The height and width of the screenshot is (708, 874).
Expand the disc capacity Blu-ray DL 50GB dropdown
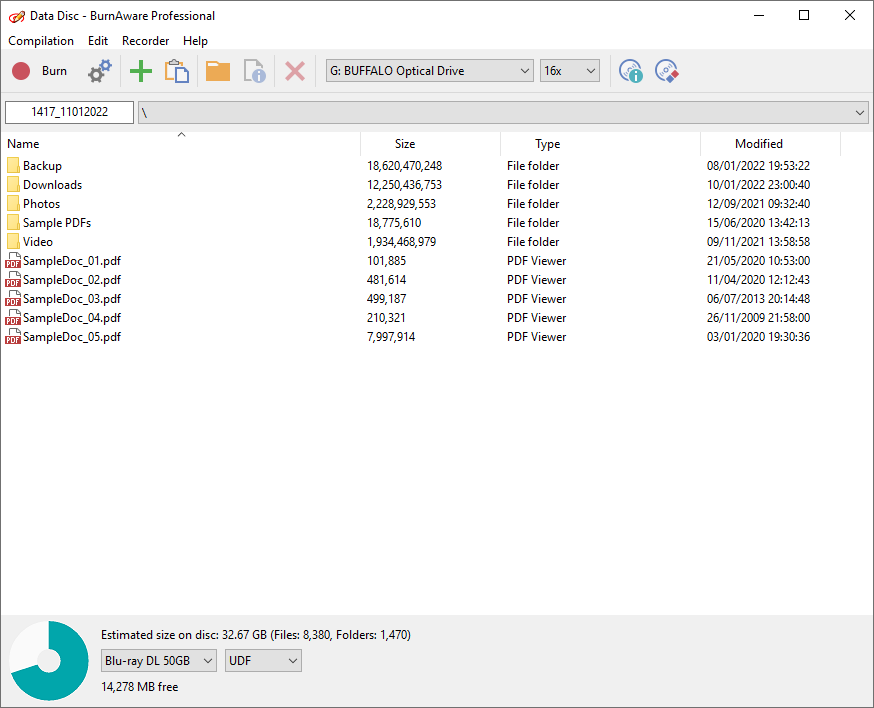158,660
